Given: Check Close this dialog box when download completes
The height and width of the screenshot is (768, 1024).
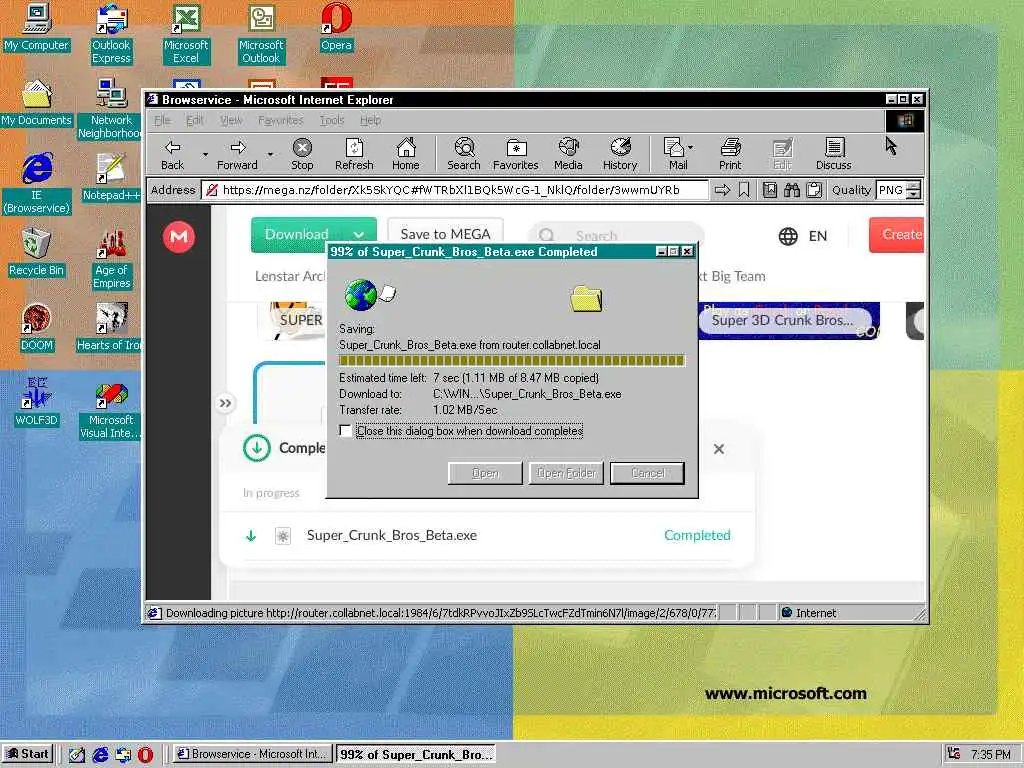Looking at the screenshot, I should pos(345,431).
